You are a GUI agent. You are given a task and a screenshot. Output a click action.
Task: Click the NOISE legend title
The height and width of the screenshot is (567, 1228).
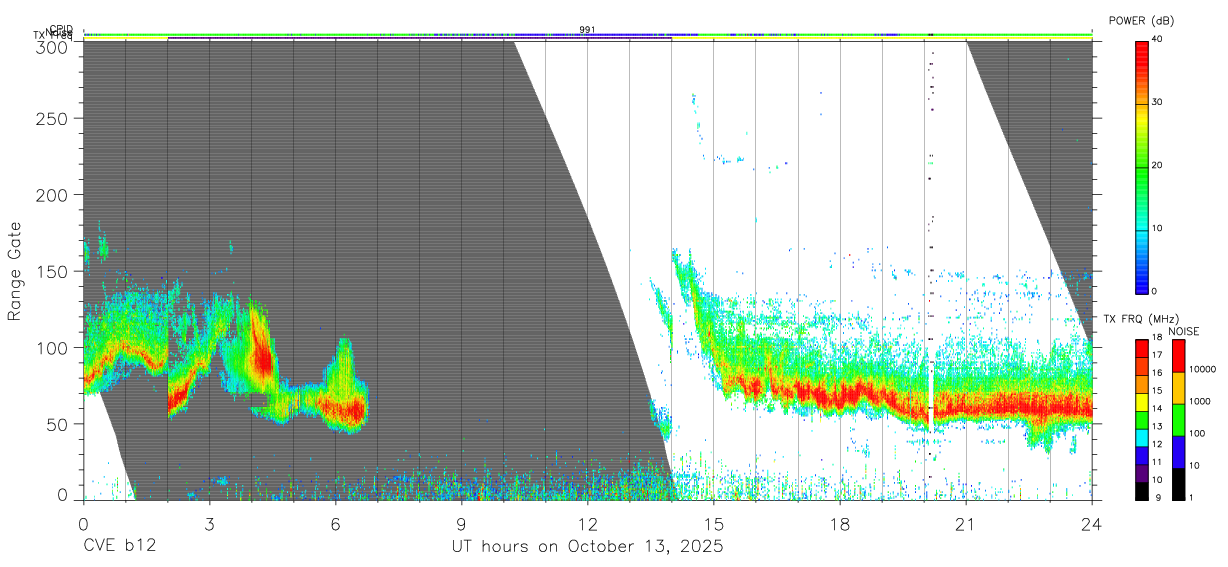[1184, 331]
